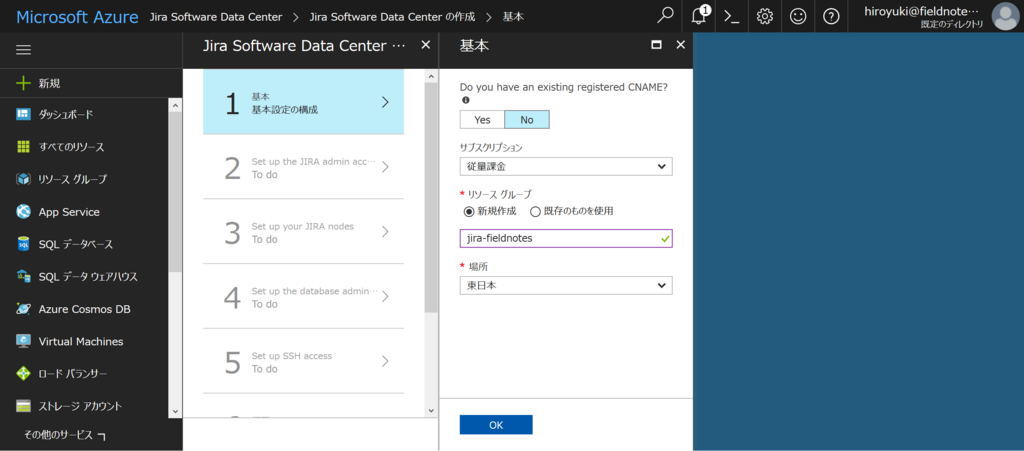Click the OK button

(x=496, y=425)
